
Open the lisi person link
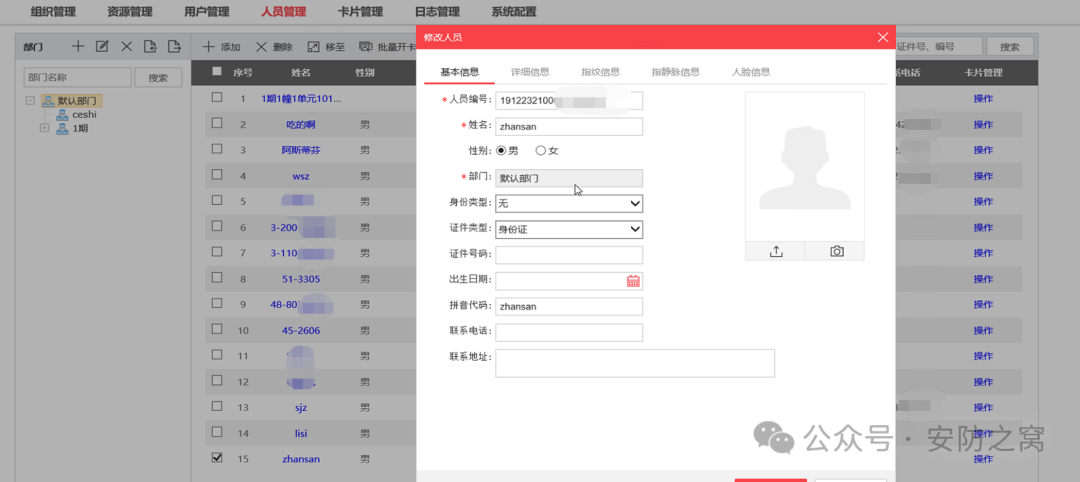click(x=301, y=433)
